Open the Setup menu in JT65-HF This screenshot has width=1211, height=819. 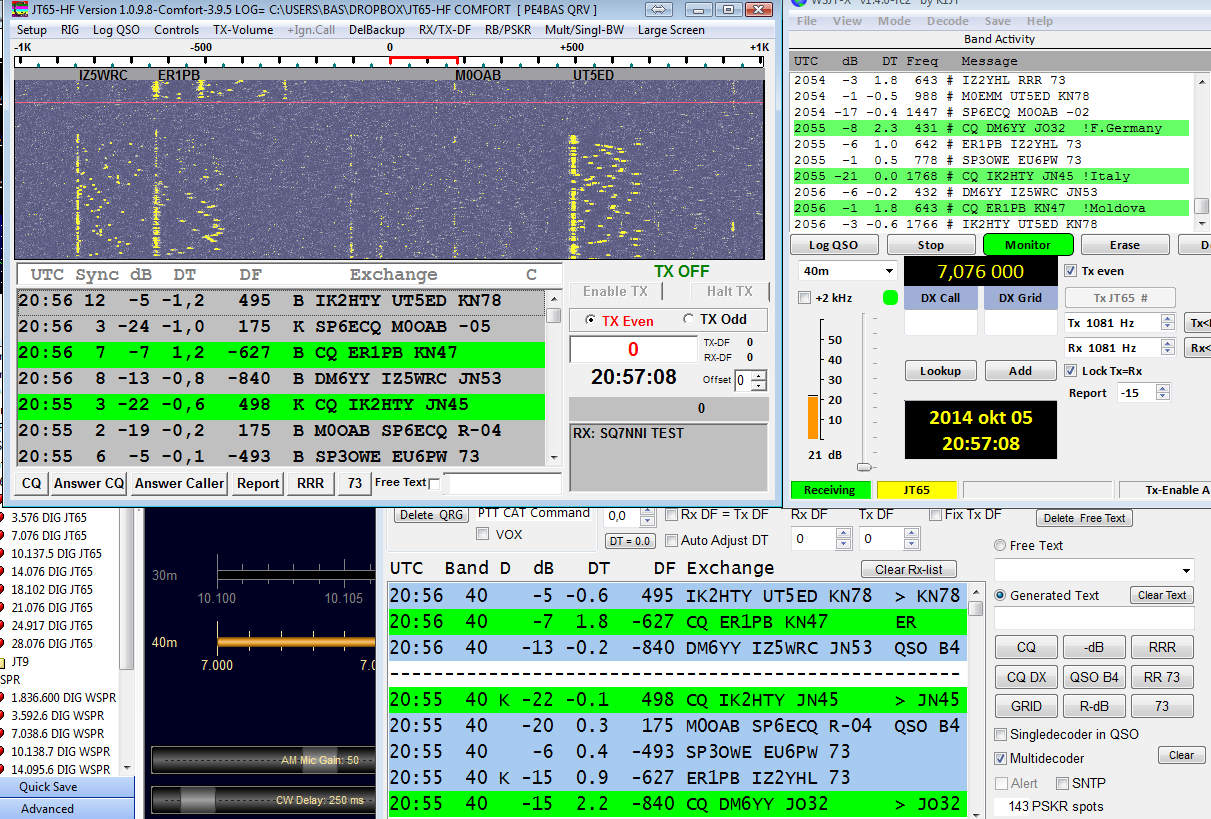pos(30,30)
